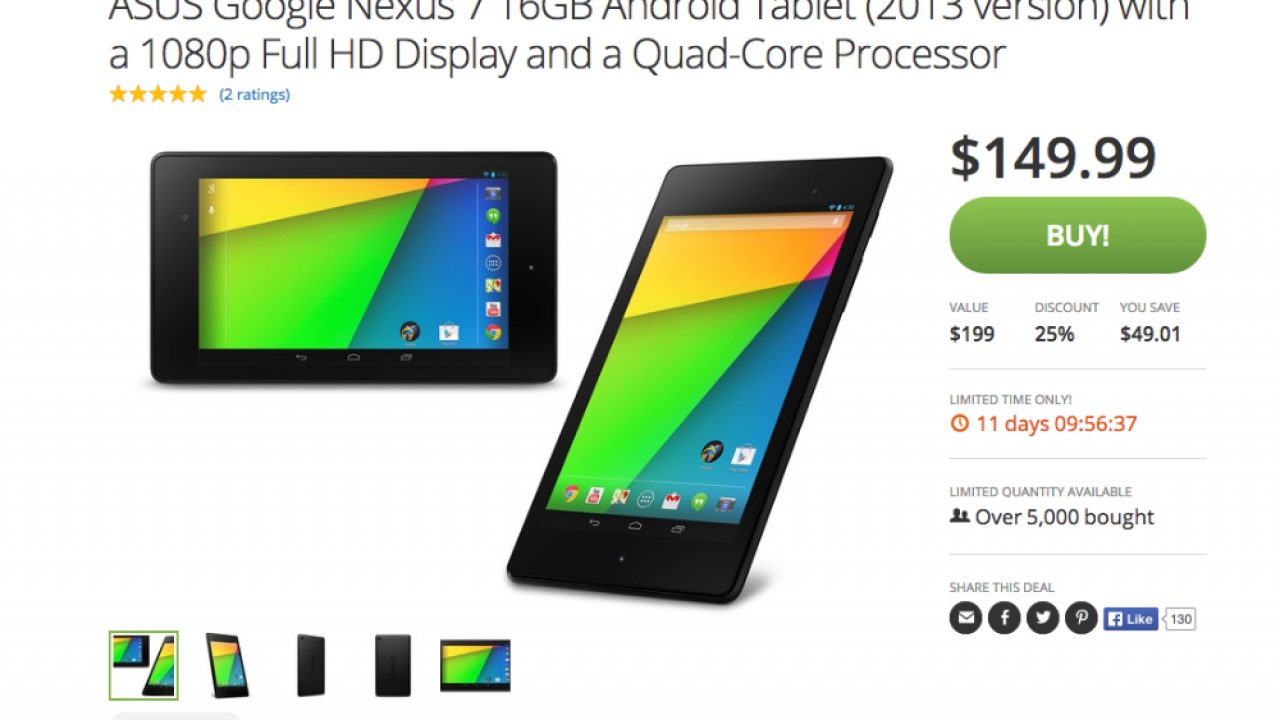The height and width of the screenshot is (720, 1280).
Task: Share deal on Twitter icon
Action: [x=1043, y=618]
